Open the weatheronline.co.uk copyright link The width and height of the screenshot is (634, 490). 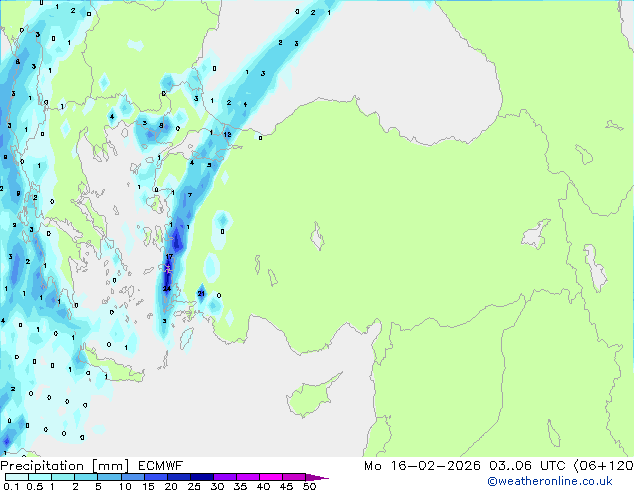click(549, 481)
